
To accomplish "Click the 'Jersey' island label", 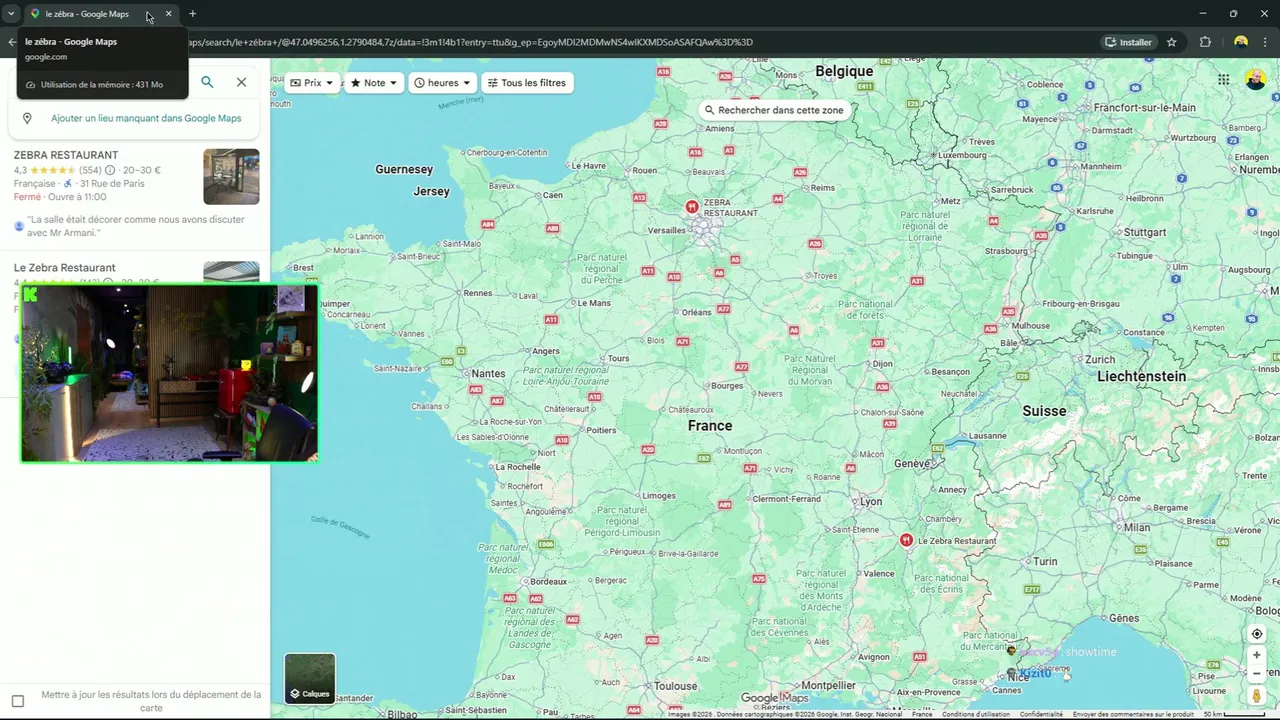I will pyautogui.click(x=432, y=191).
